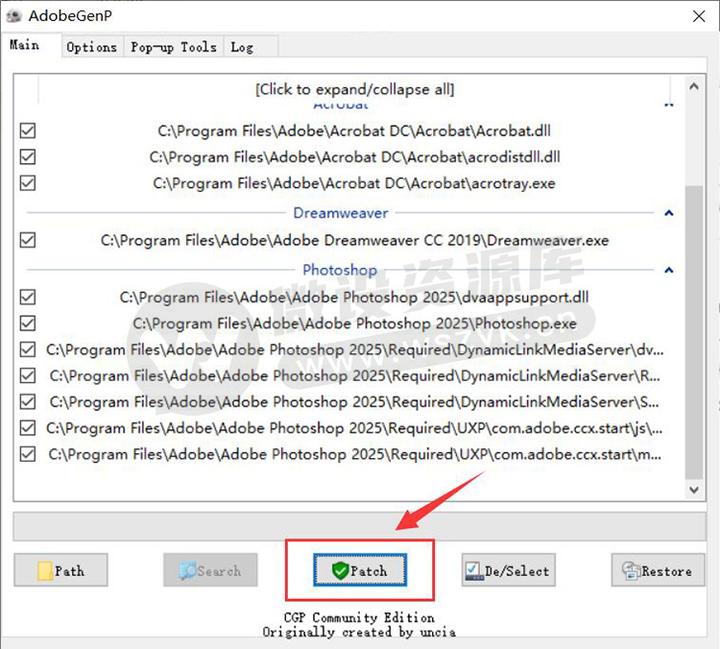The height and width of the screenshot is (649, 720).
Task: Toggle the Dreamweaver.exe checkbox
Action: click(x=28, y=240)
